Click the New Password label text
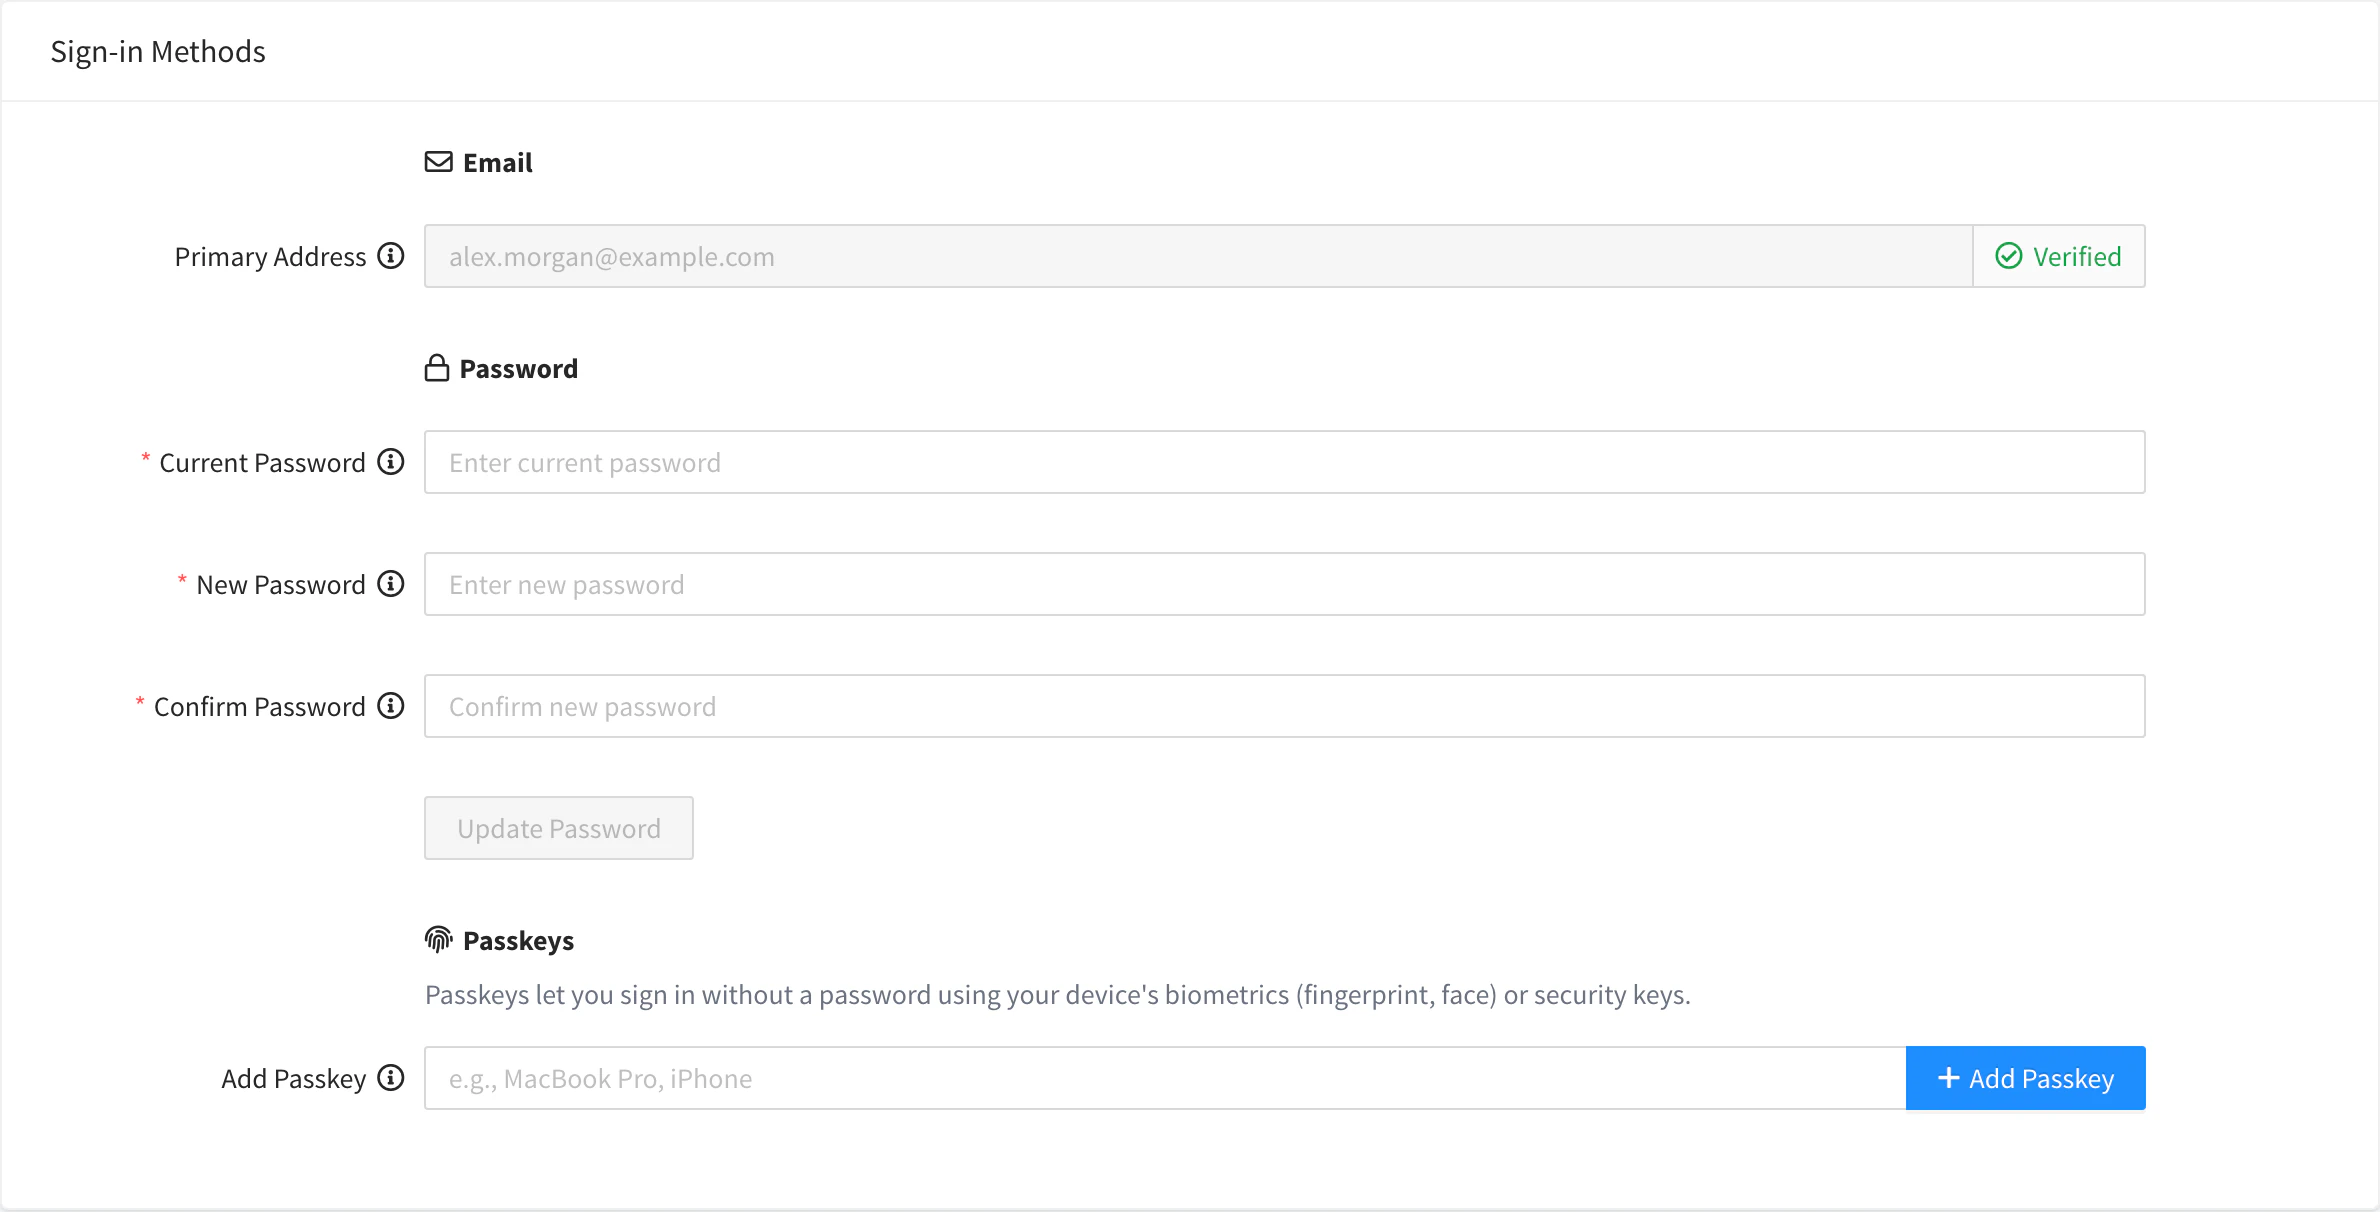 [281, 585]
